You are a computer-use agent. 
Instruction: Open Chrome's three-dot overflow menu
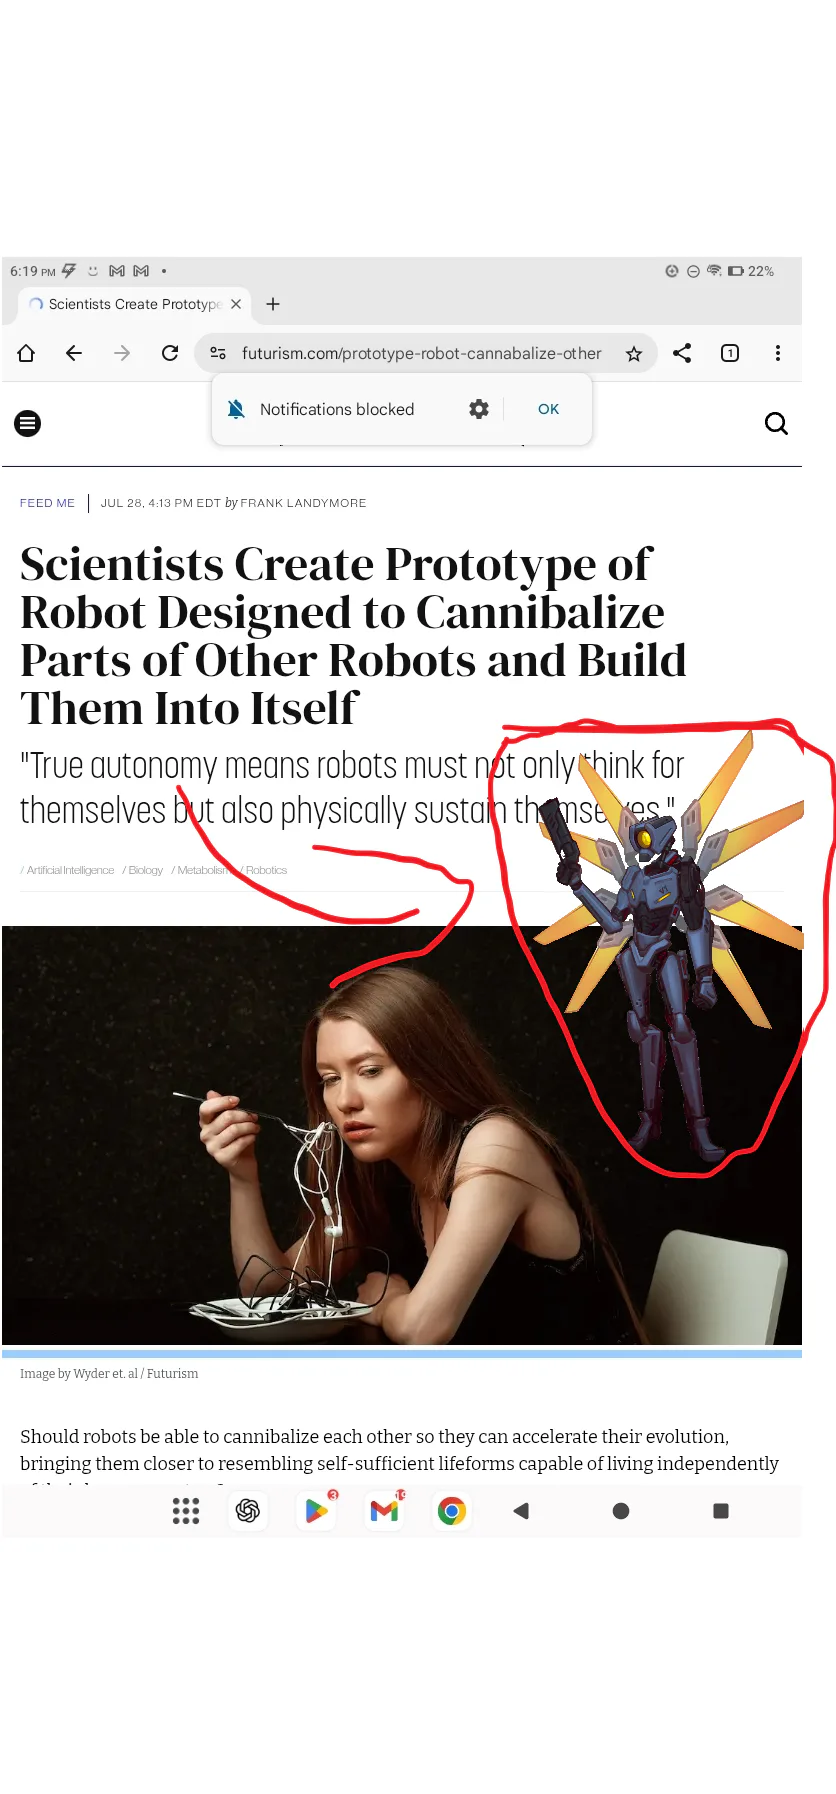coord(778,353)
